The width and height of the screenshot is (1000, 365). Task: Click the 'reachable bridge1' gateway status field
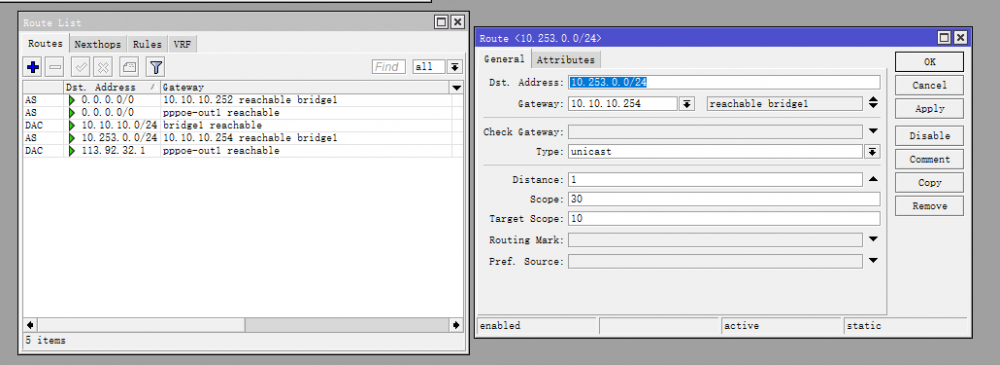point(784,103)
